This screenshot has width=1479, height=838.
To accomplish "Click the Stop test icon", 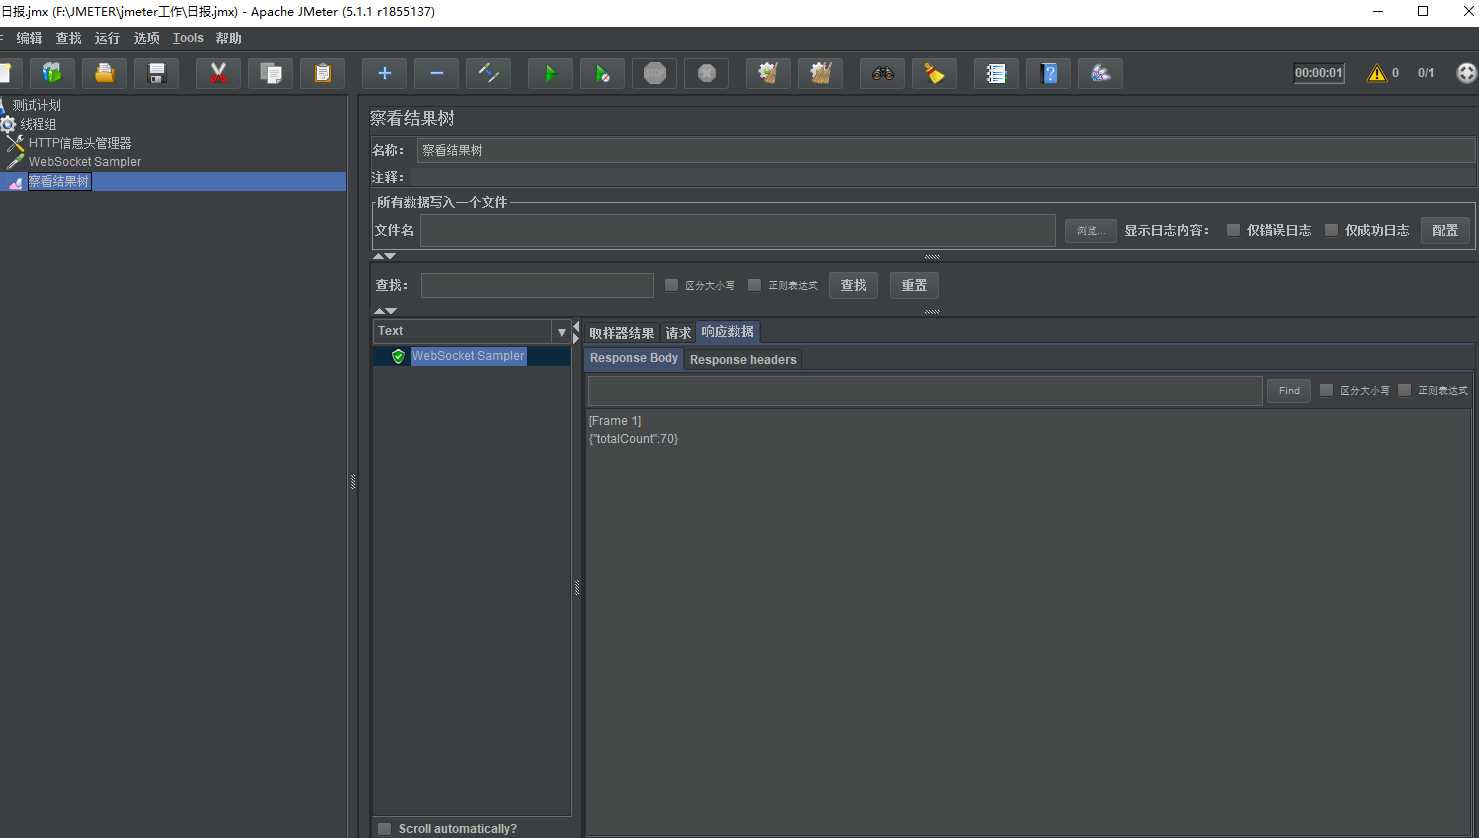I will [654, 73].
